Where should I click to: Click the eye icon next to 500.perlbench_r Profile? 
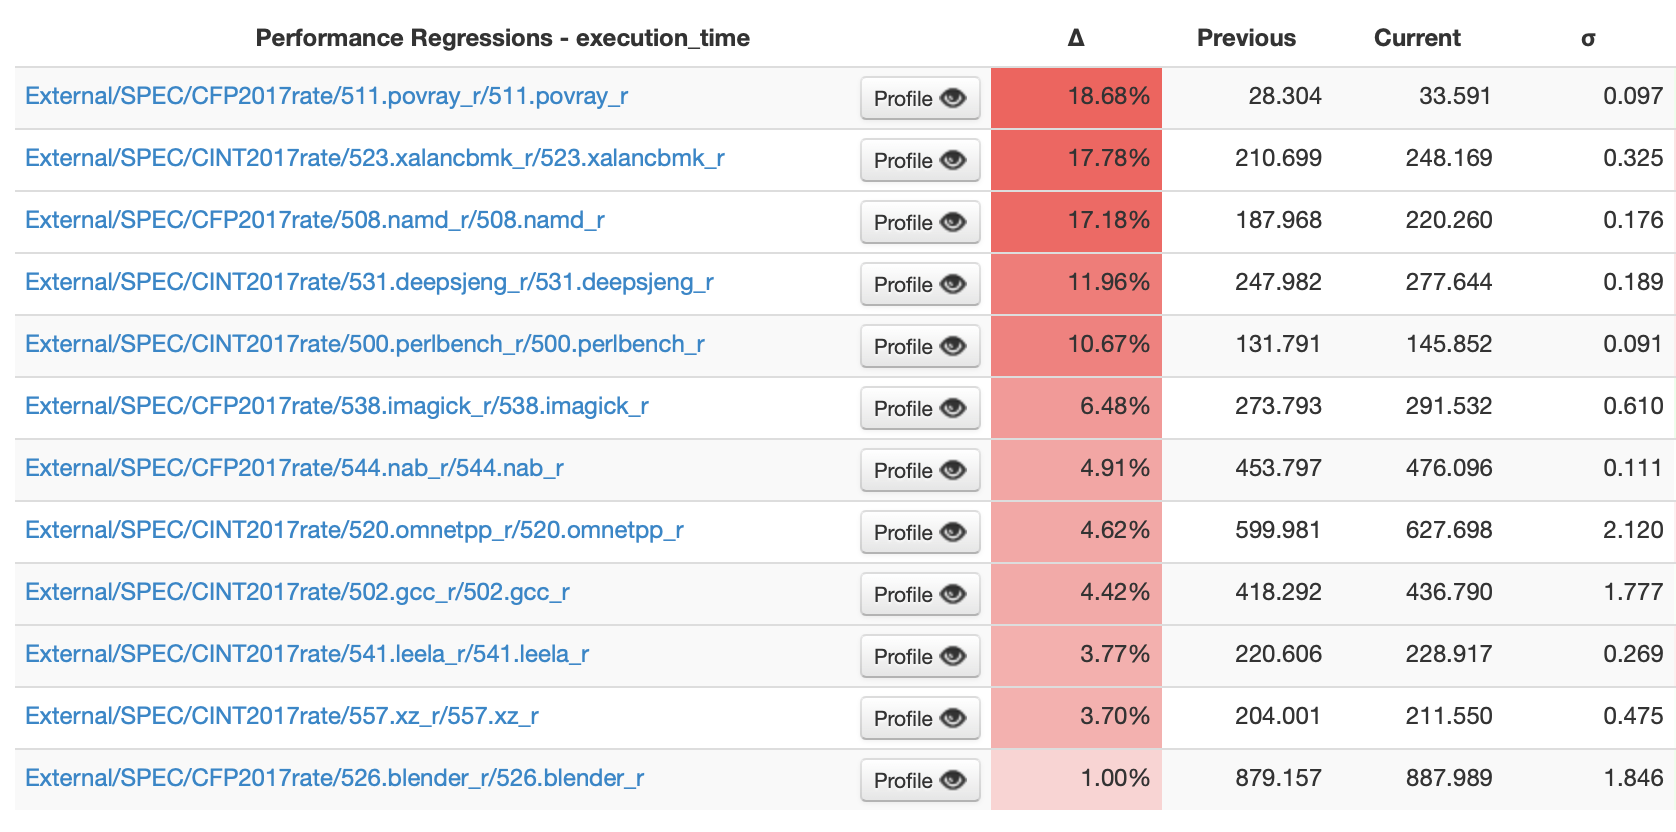952,346
